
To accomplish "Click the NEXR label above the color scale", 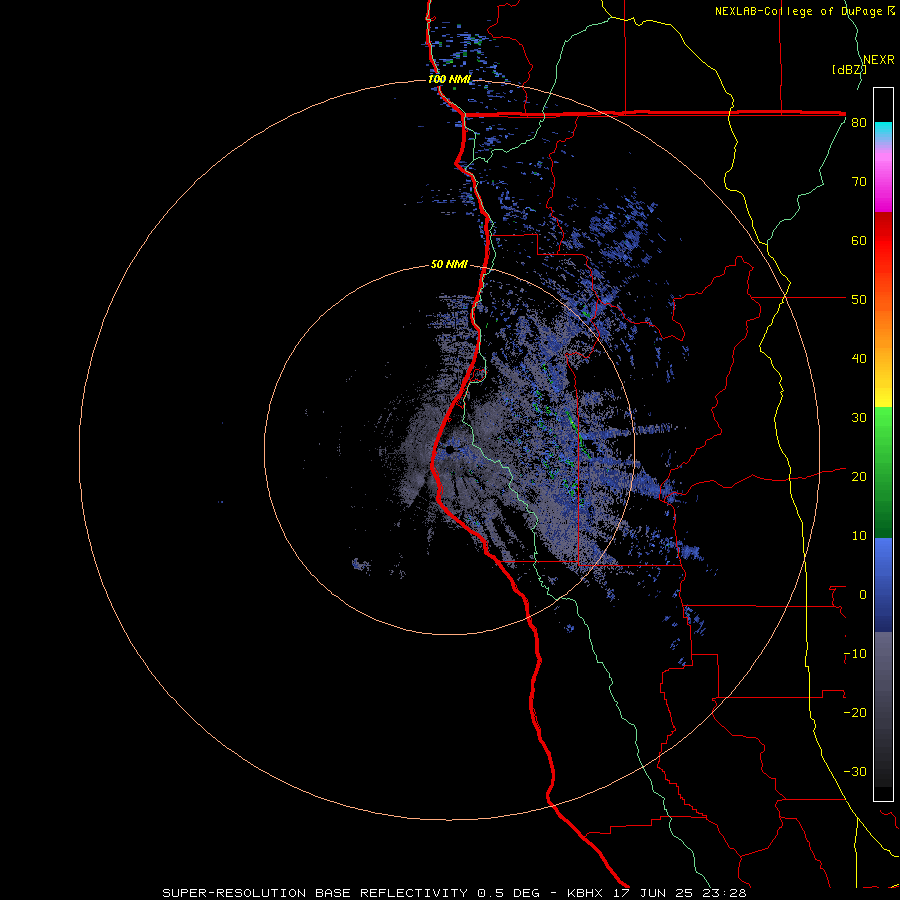I will [x=879, y=60].
